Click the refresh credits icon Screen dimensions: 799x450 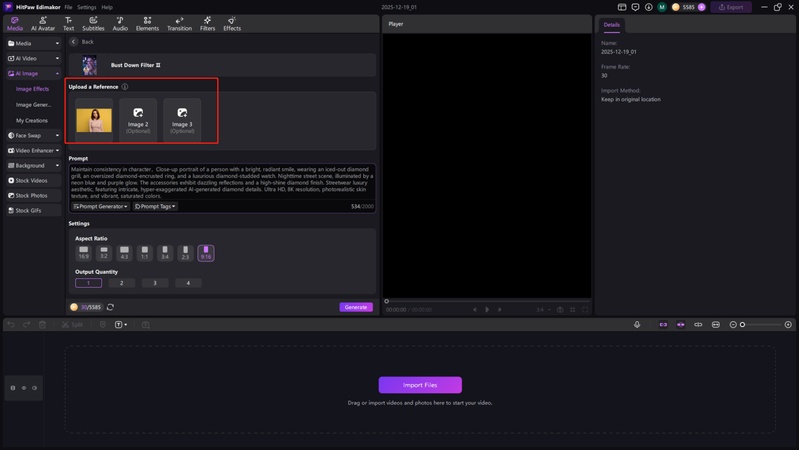coord(110,307)
